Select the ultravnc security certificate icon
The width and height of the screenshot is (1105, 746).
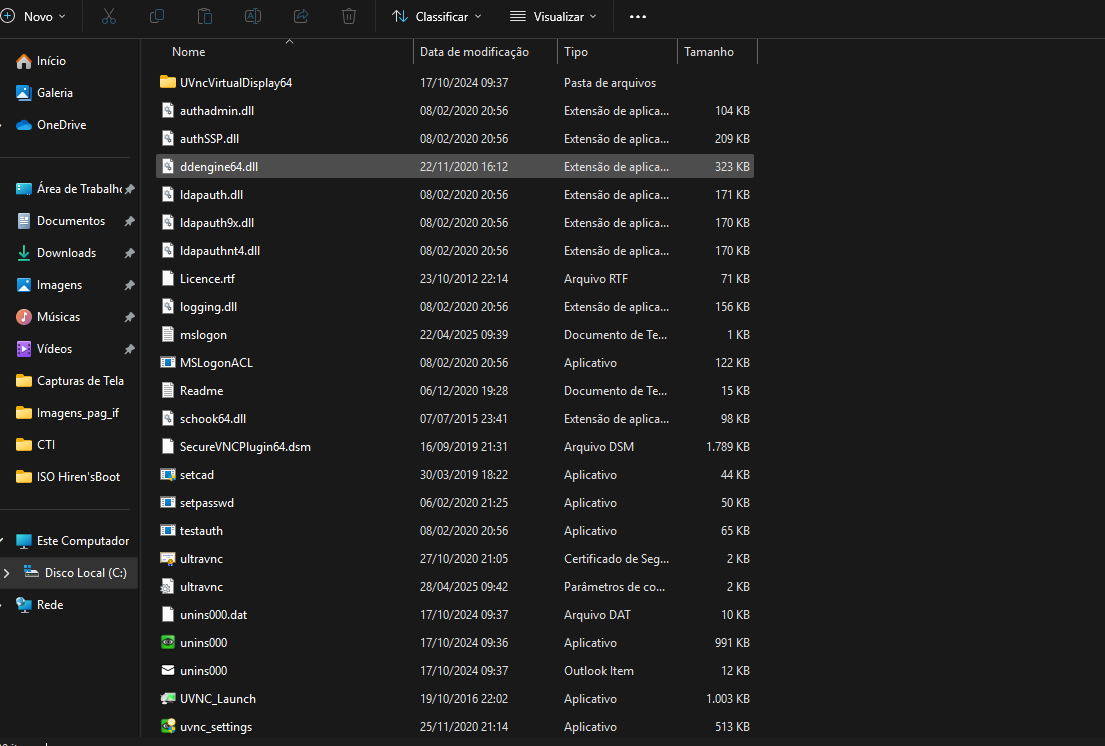click(168, 559)
